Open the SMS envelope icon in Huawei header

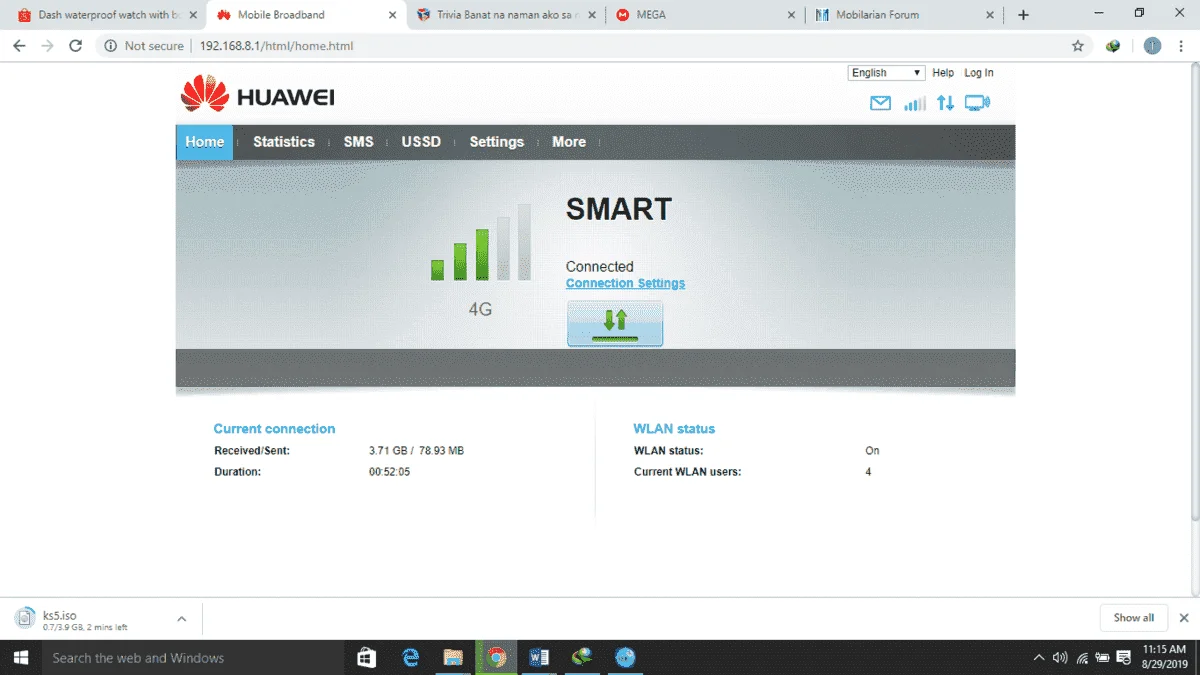tap(880, 103)
